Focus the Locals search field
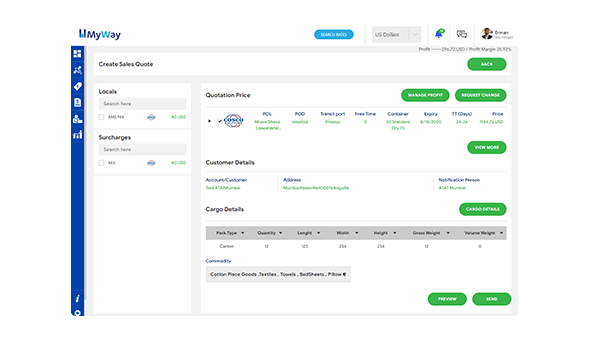Screen dimensions: 590x360 tap(142, 104)
